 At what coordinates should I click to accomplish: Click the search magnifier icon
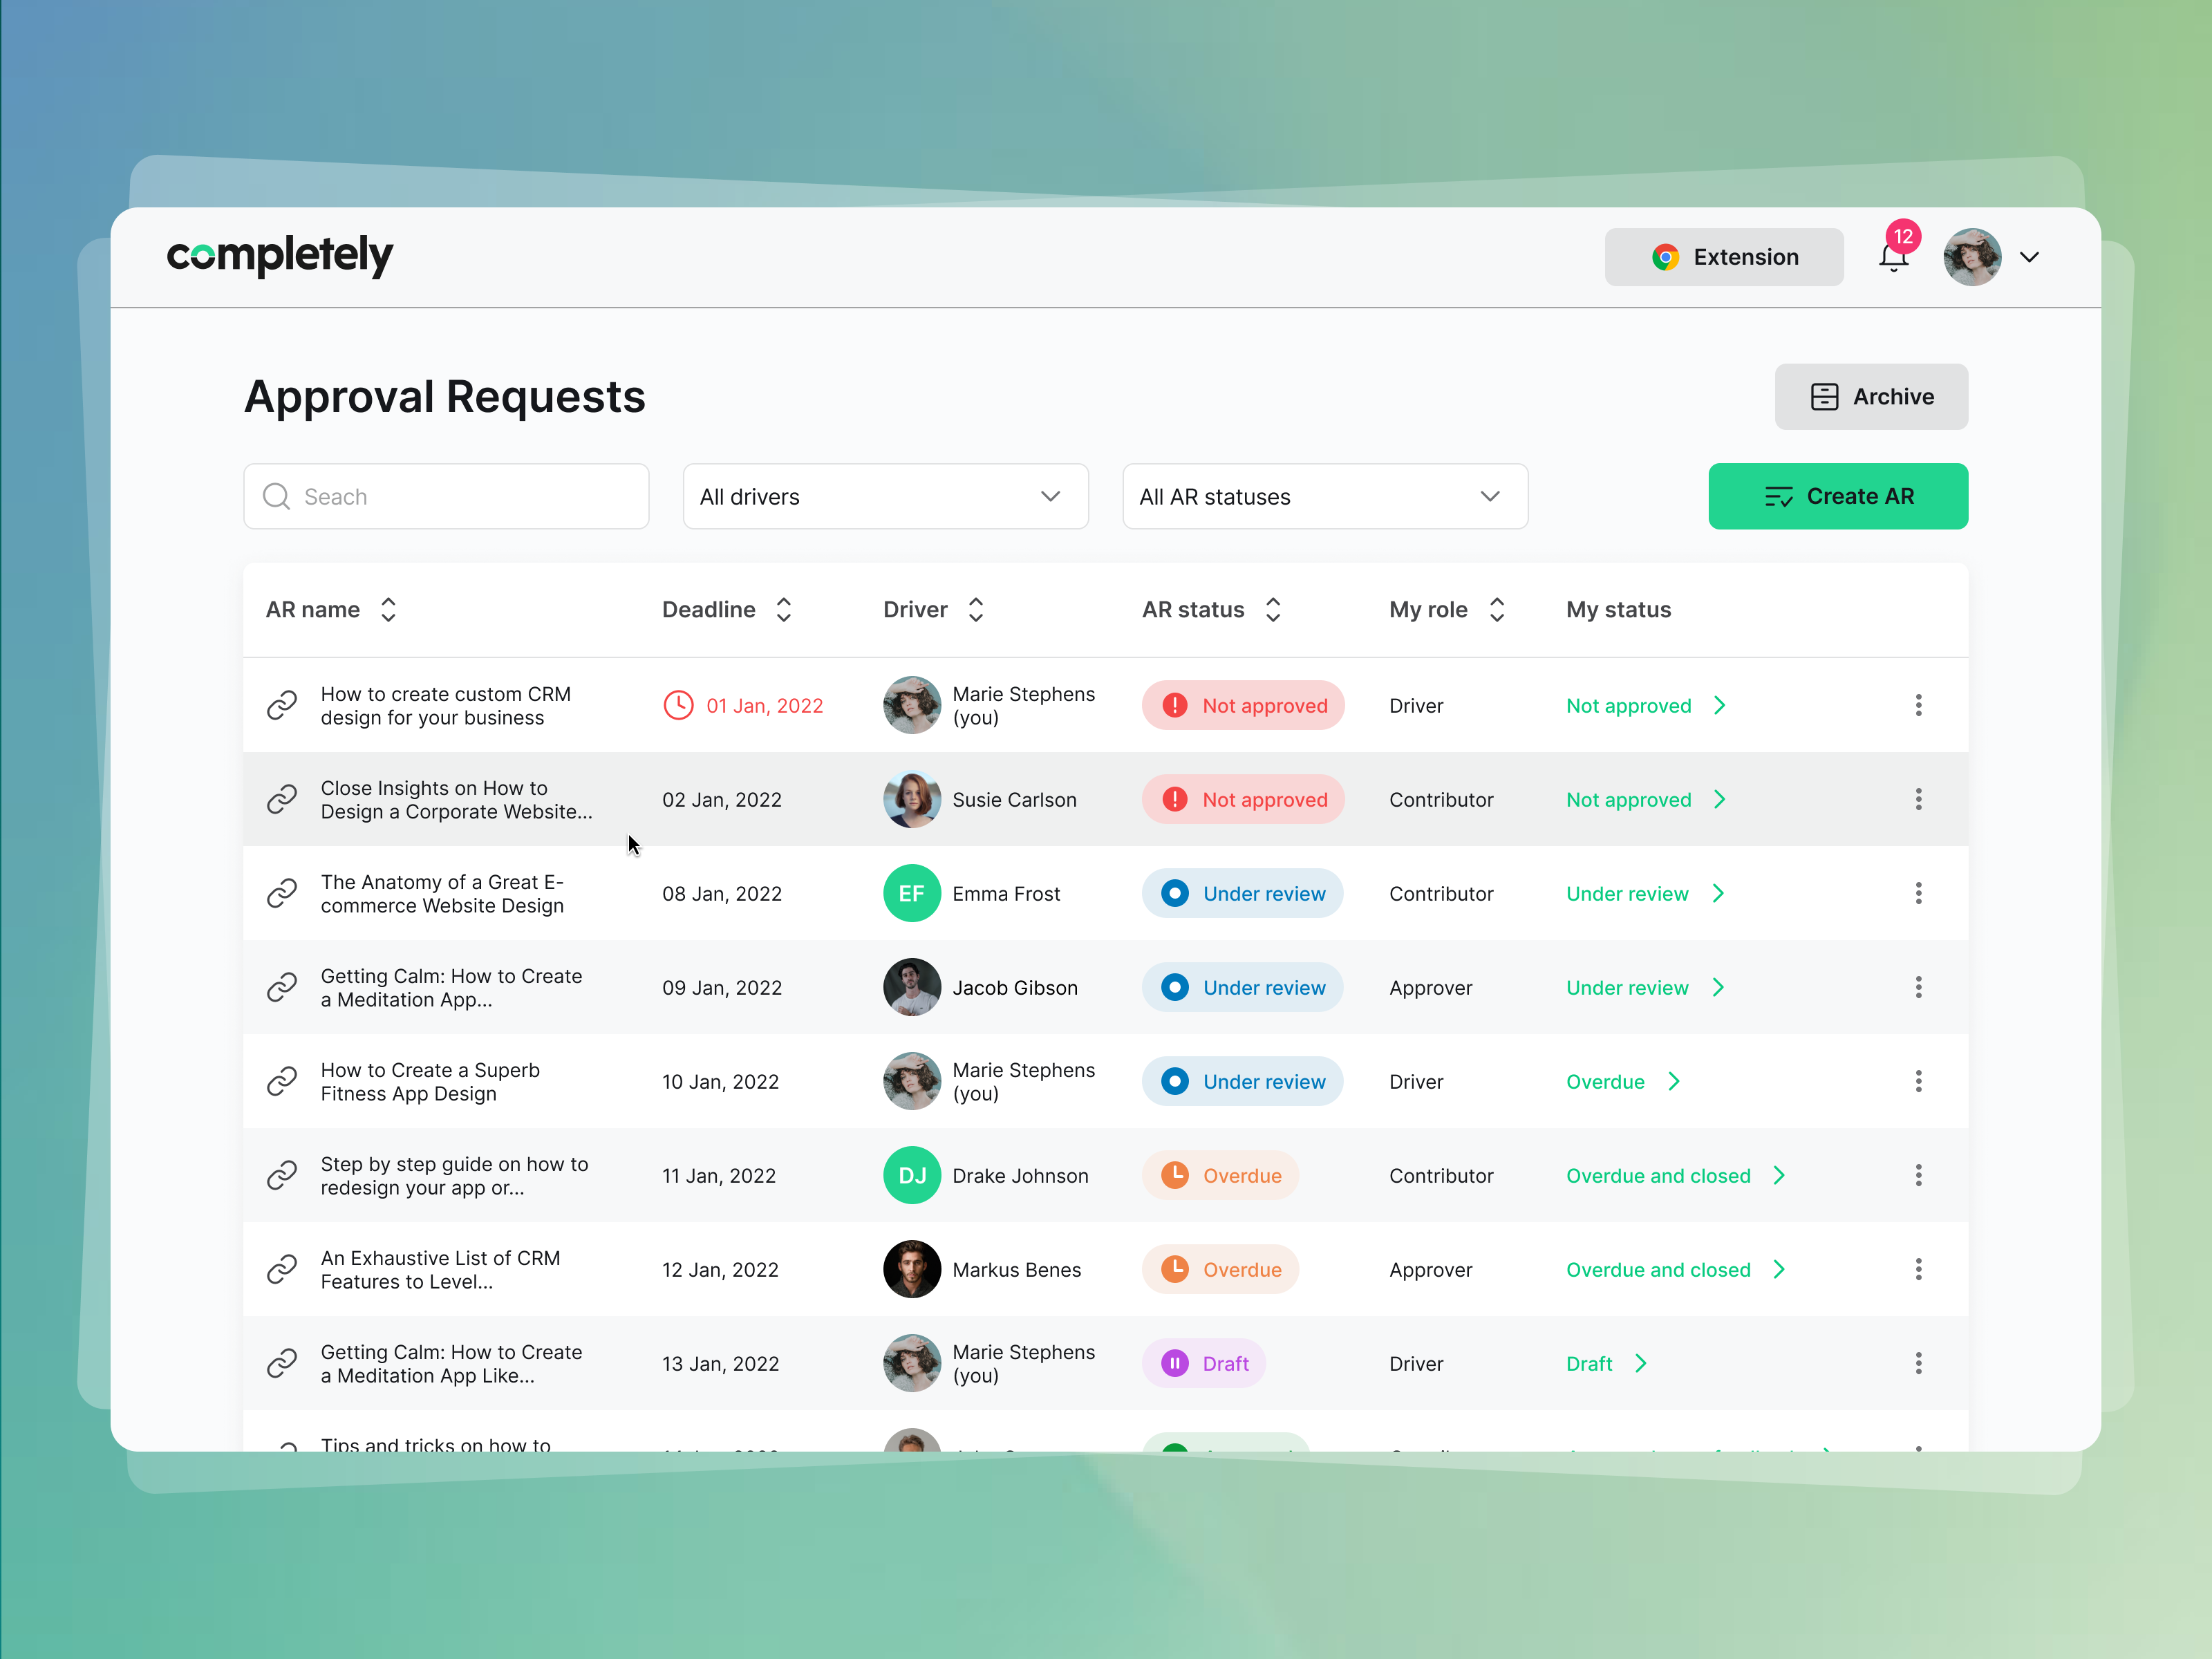click(x=277, y=496)
